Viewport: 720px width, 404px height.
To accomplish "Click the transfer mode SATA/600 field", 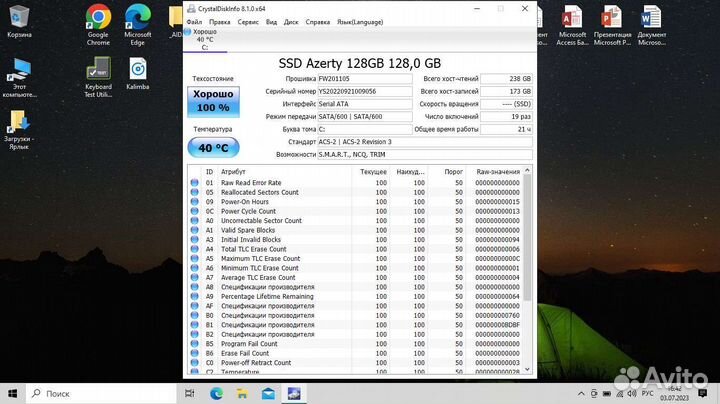I will (365, 117).
